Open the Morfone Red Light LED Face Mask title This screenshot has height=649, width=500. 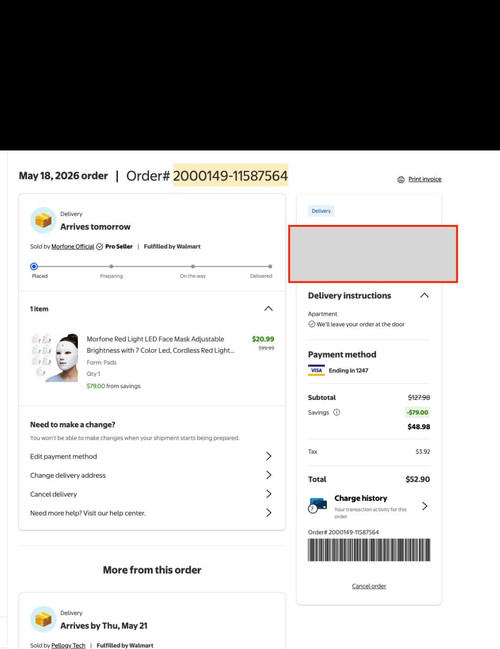pos(161,344)
